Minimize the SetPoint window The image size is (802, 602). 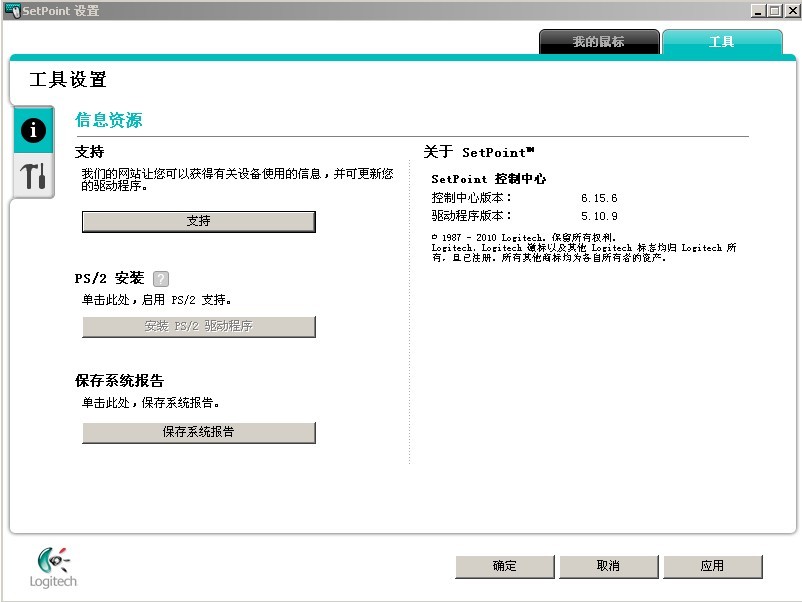click(x=759, y=10)
